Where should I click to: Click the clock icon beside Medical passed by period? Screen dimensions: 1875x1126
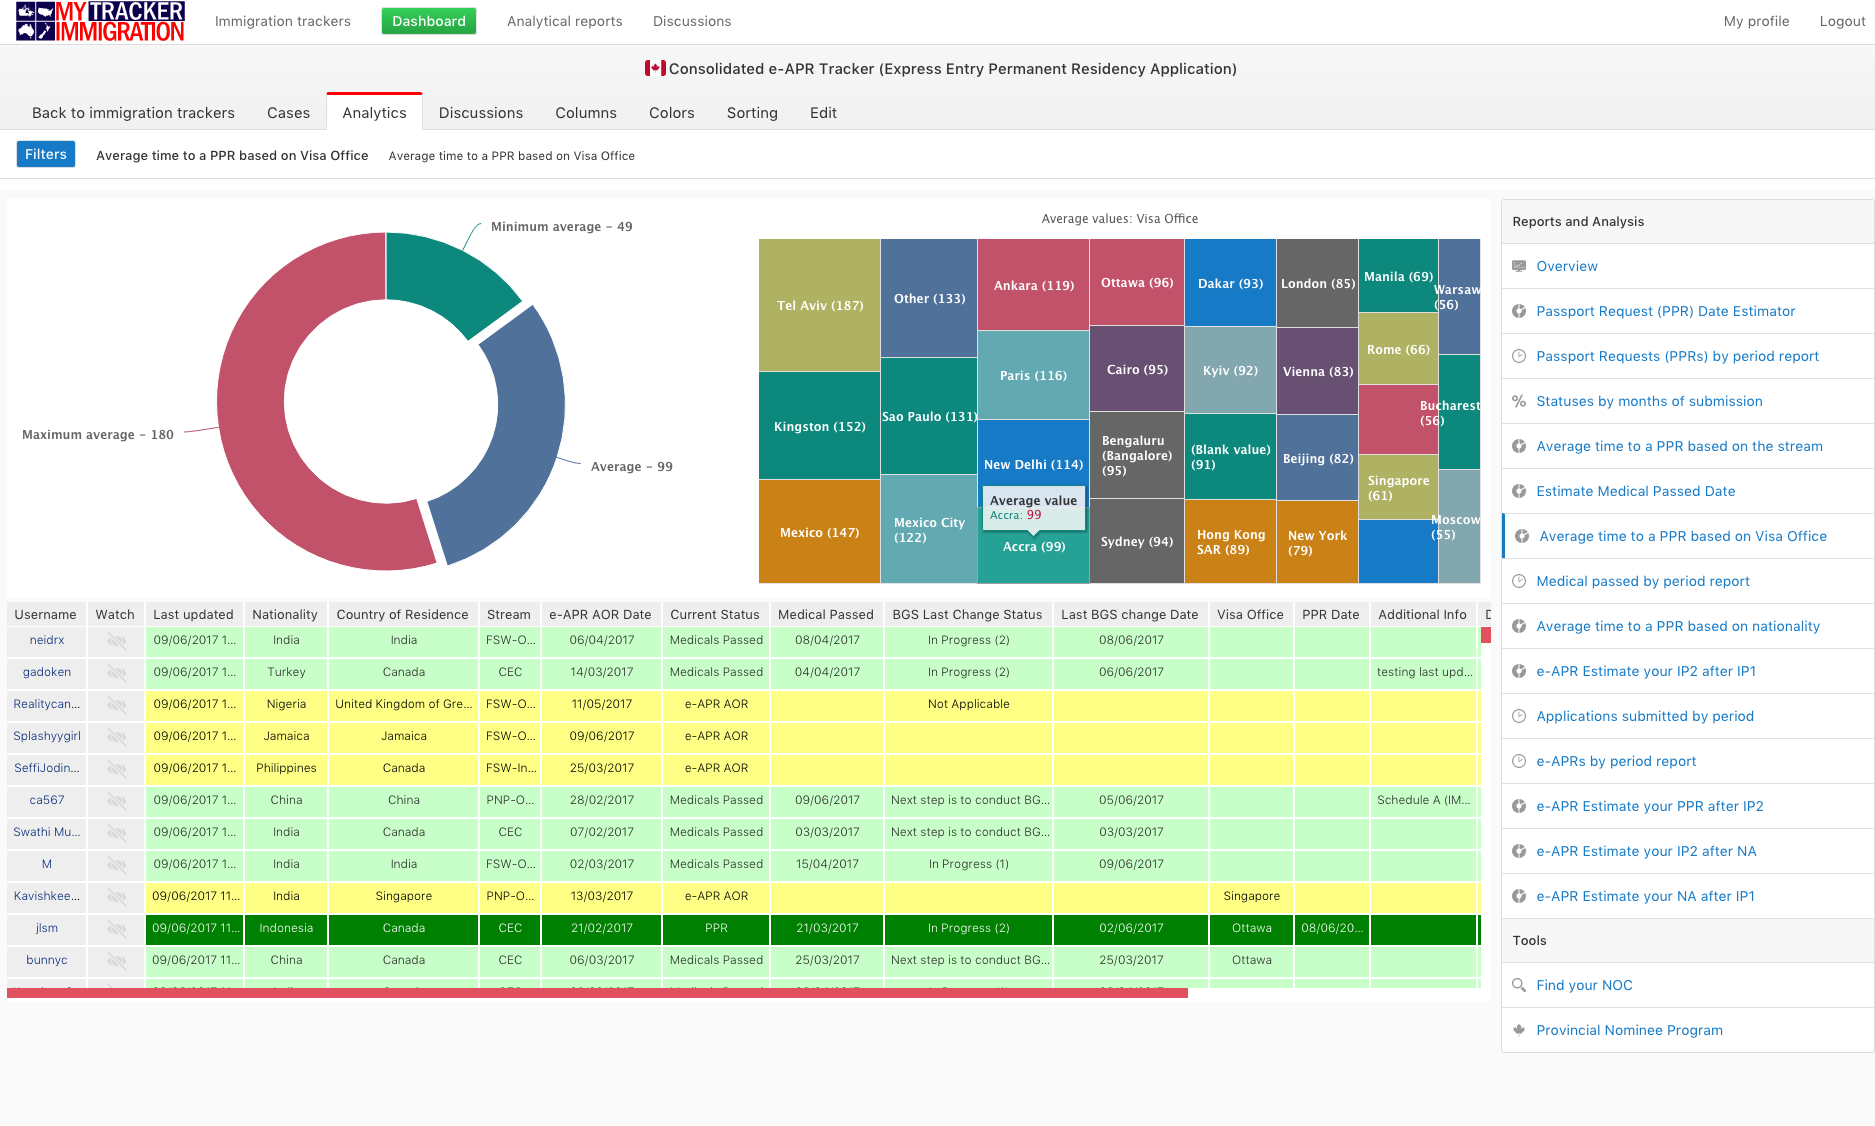1519,581
